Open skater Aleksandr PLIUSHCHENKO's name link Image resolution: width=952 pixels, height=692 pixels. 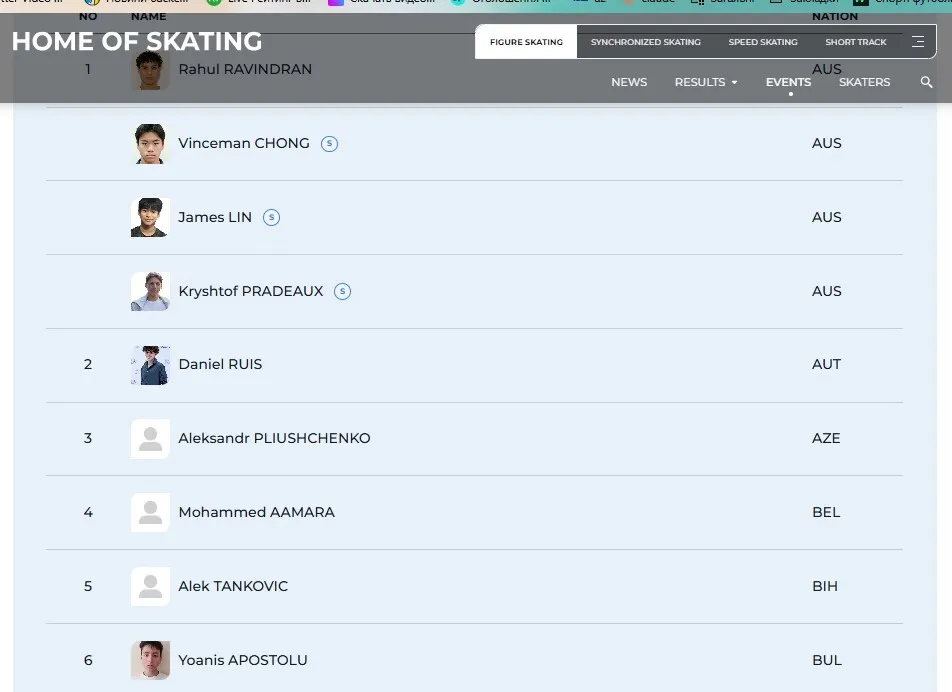[x=274, y=438]
